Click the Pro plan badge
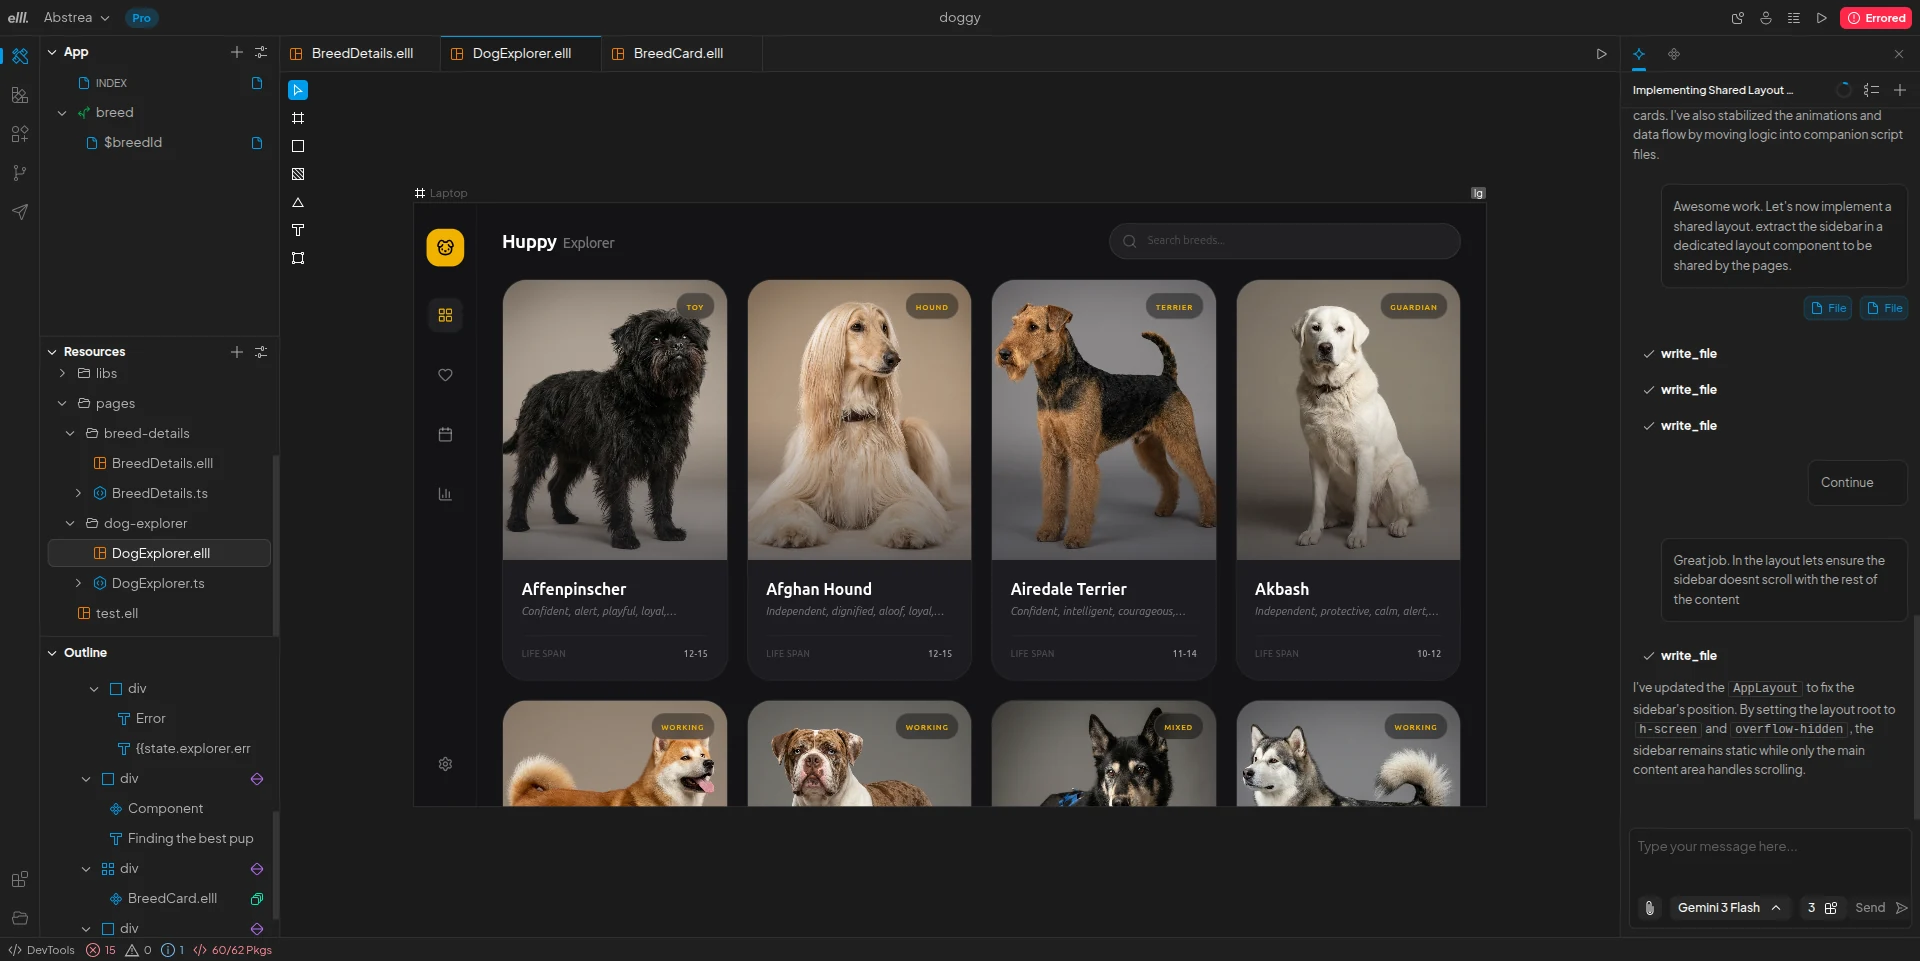The image size is (1920, 961). (141, 18)
